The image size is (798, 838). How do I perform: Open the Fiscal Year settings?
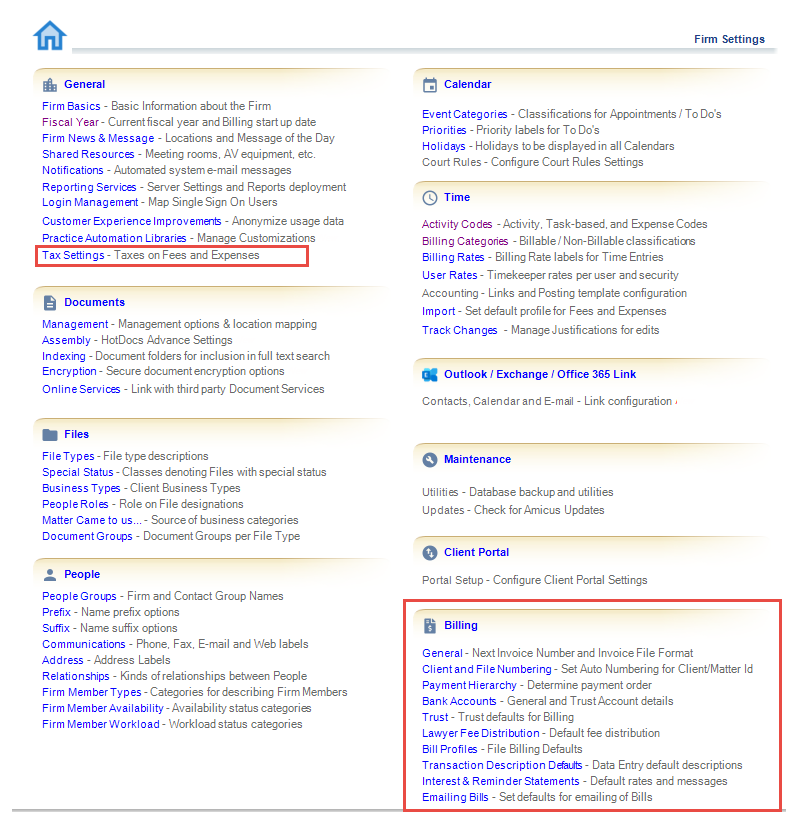click(x=71, y=122)
